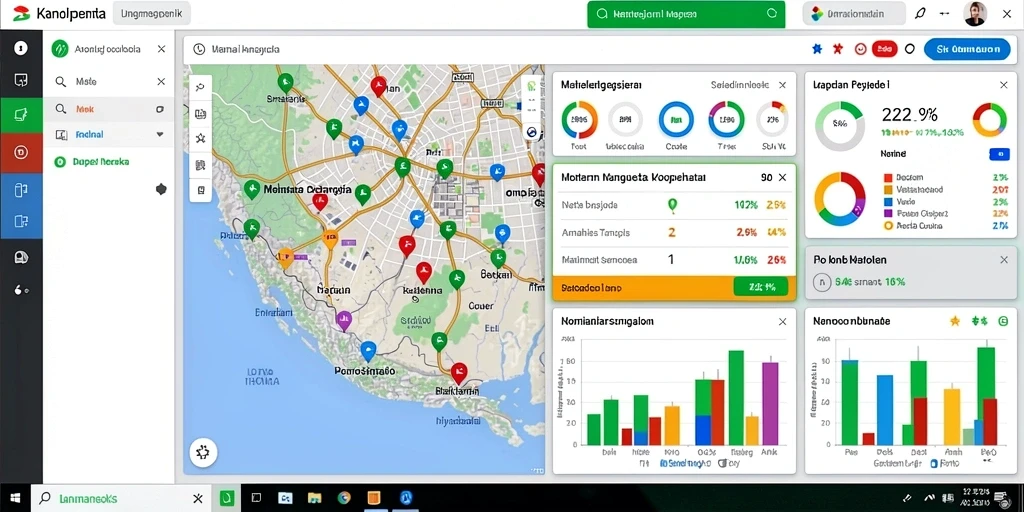This screenshot has width=1024, height=512.
Task: Open the blue Norine selector button
Action: [999, 154]
